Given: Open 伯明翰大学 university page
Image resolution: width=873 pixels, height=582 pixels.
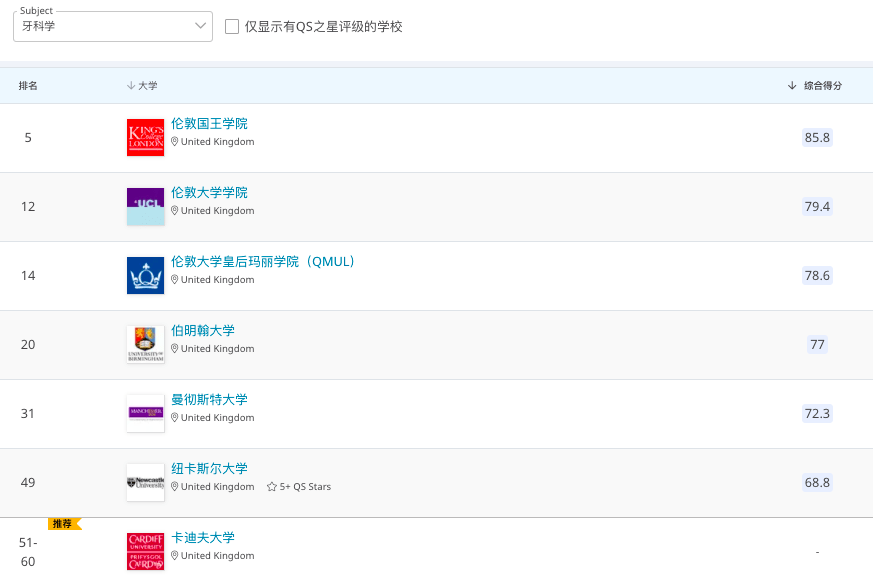Looking at the screenshot, I should [x=203, y=331].
